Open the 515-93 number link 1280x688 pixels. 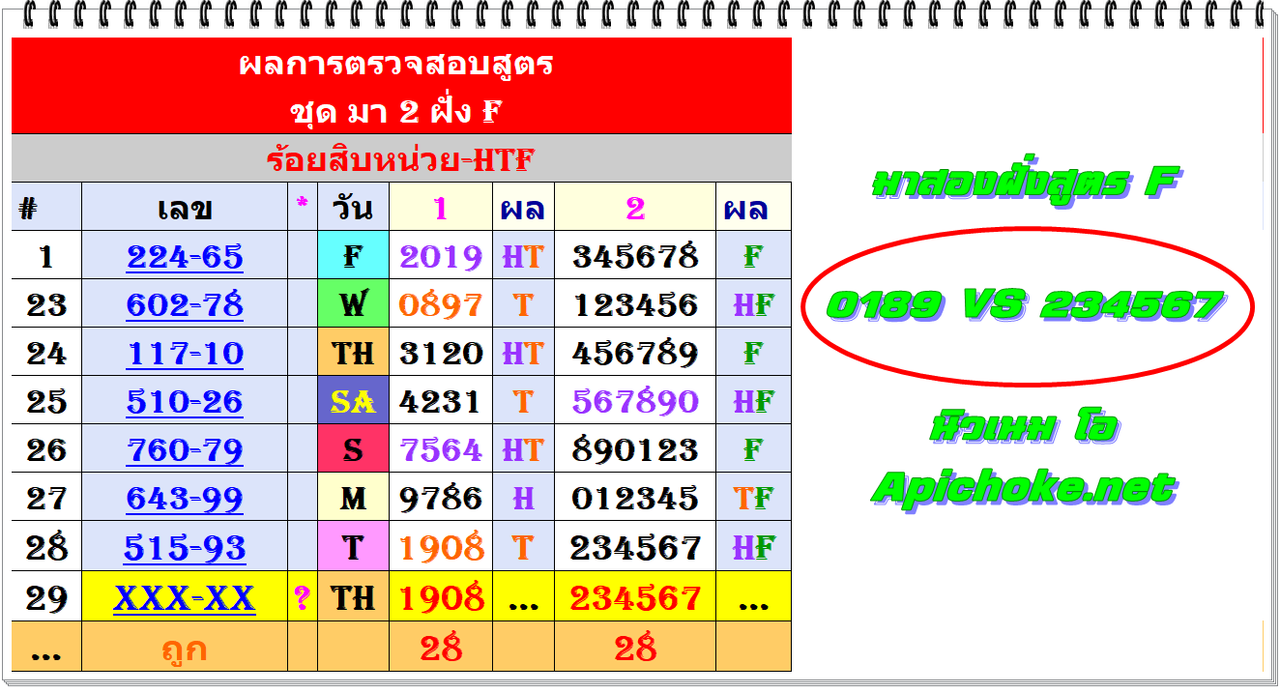tap(185, 548)
